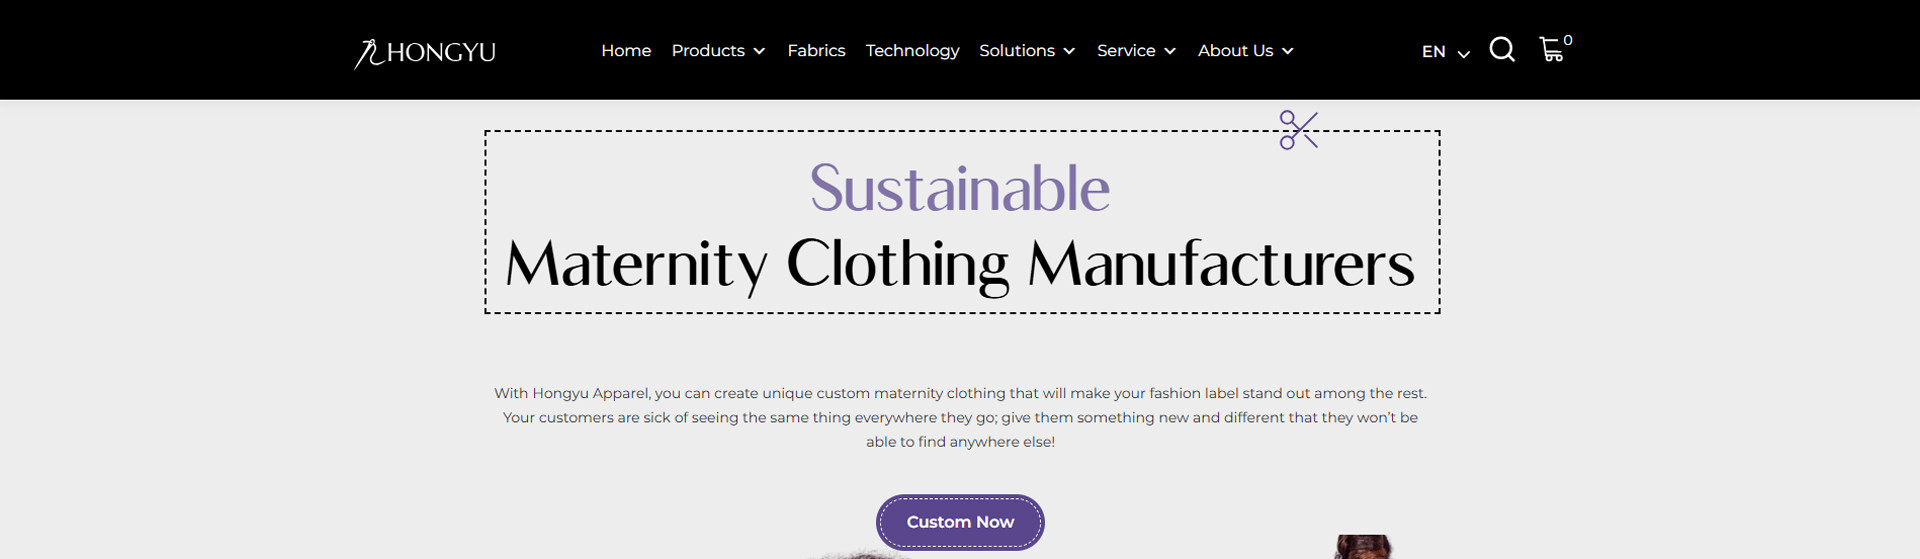Open the Technology menu item
This screenshot has height=559, width=1920.
912,51
